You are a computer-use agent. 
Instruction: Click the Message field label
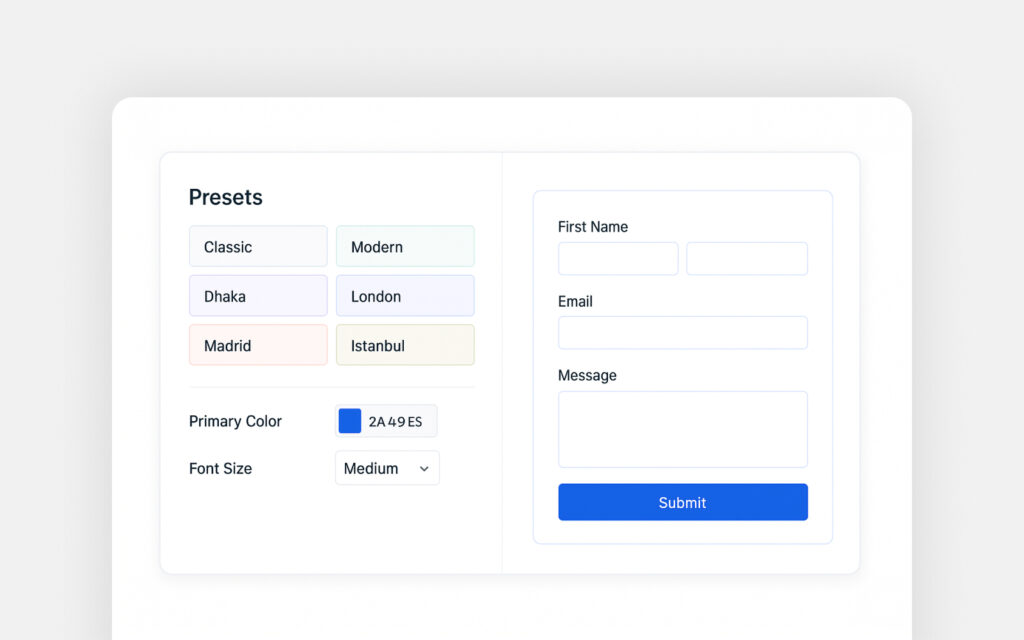587,375
